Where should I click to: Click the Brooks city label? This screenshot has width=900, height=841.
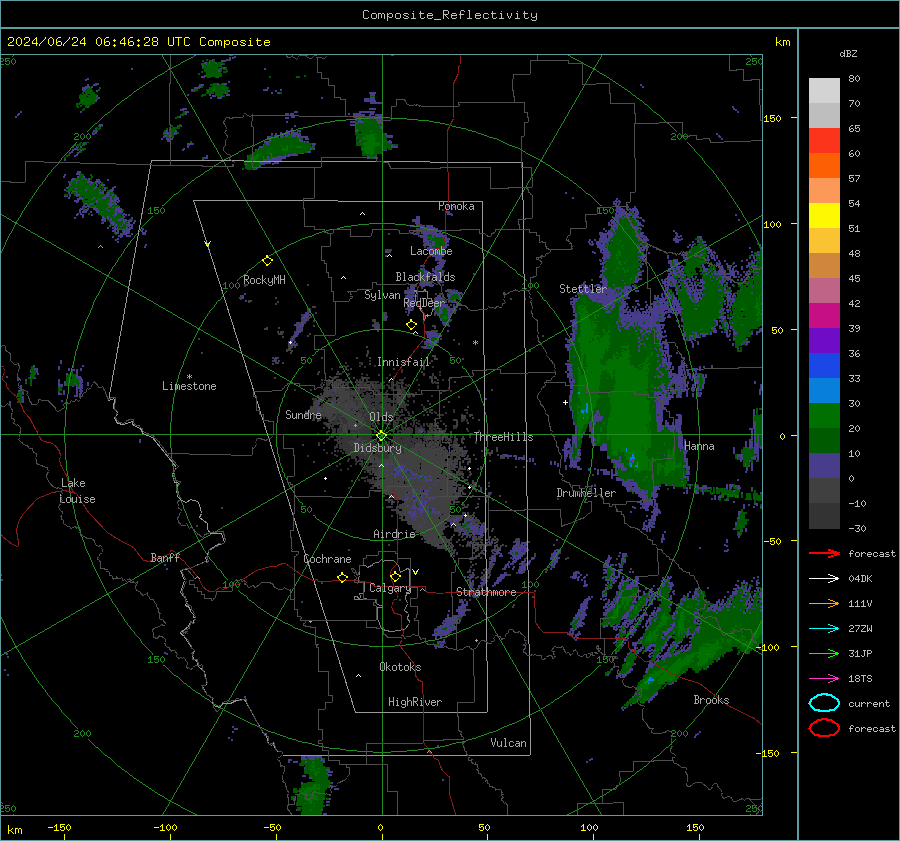[711, 700]
